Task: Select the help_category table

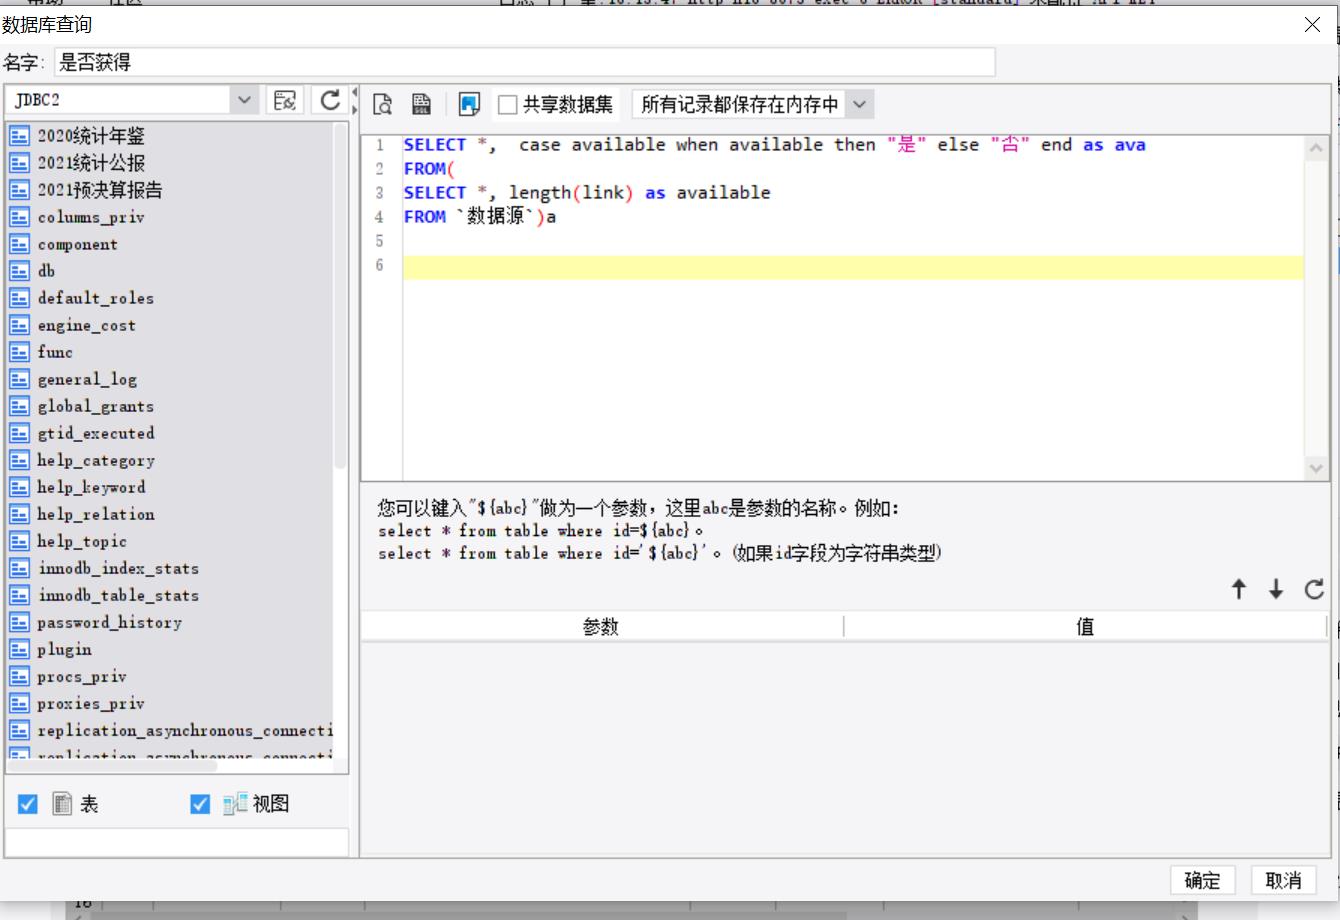Action: click(x=96, y=460)
